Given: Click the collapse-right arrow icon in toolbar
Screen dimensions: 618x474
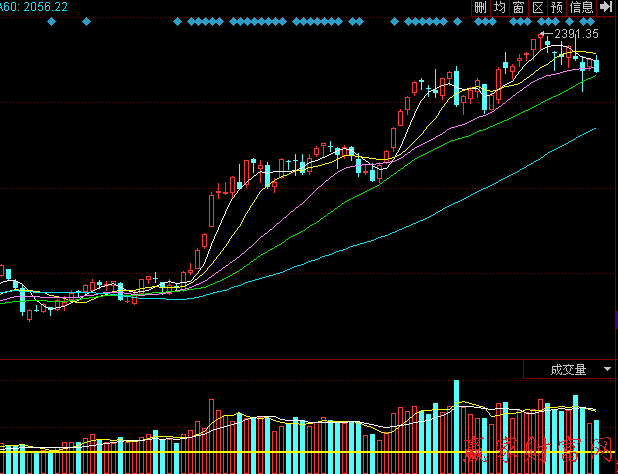Looking at the screenshot, I should (x=606, y=8).
